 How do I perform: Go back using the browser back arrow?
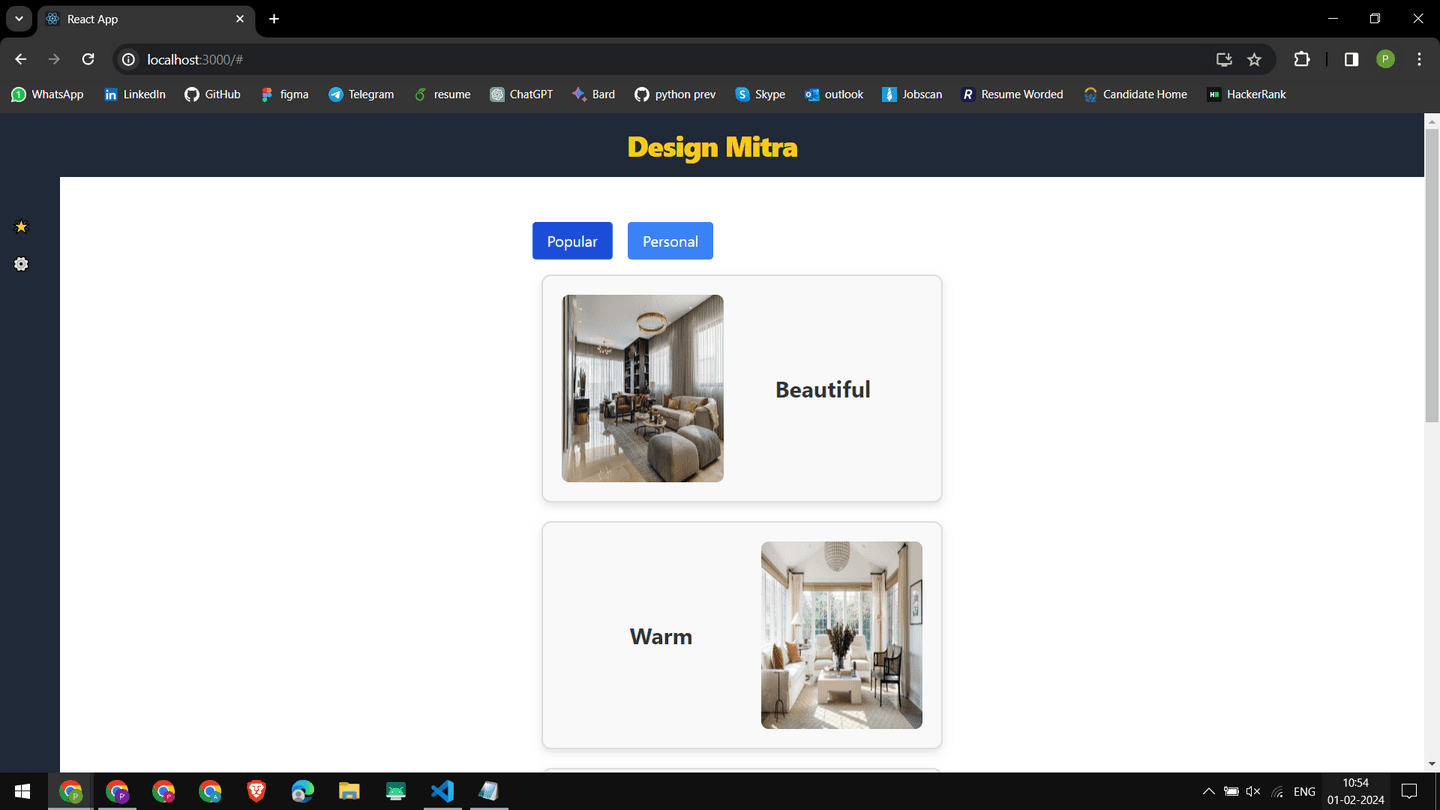coord(21,59)
